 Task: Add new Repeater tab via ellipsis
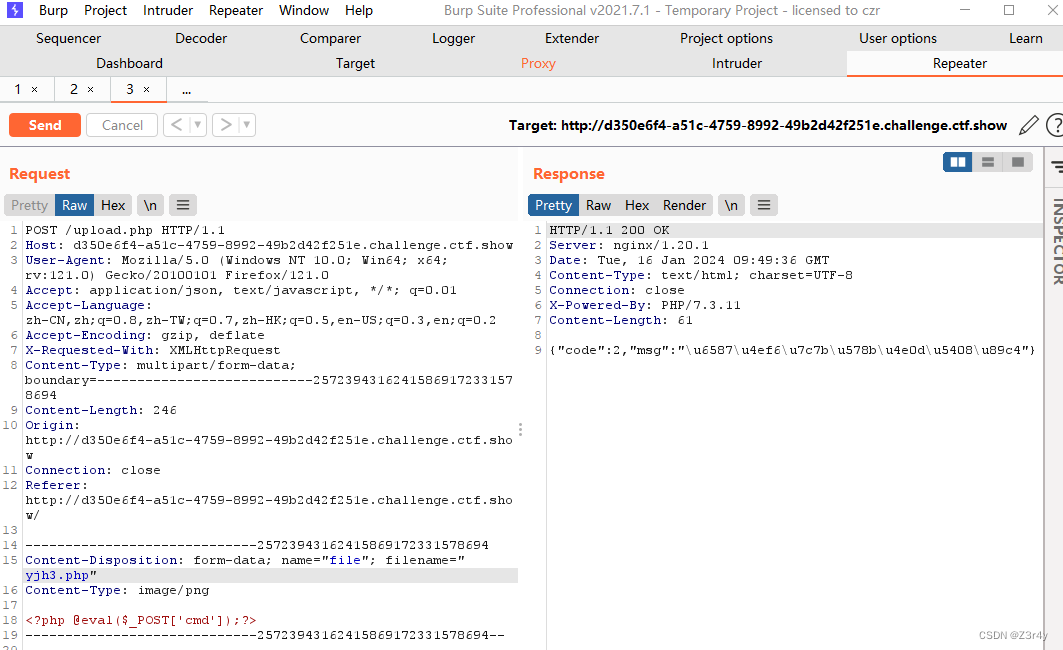pyautogui.click(x=186, y=89)
